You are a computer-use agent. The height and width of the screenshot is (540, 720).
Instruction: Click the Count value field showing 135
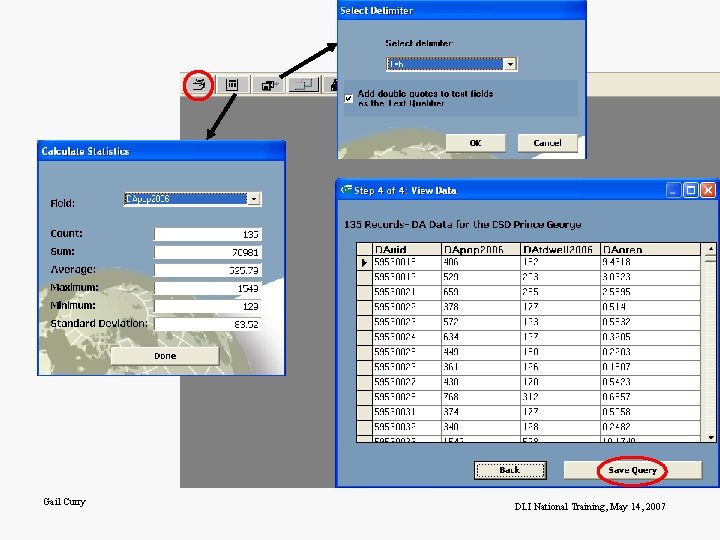tap(208, 234)
